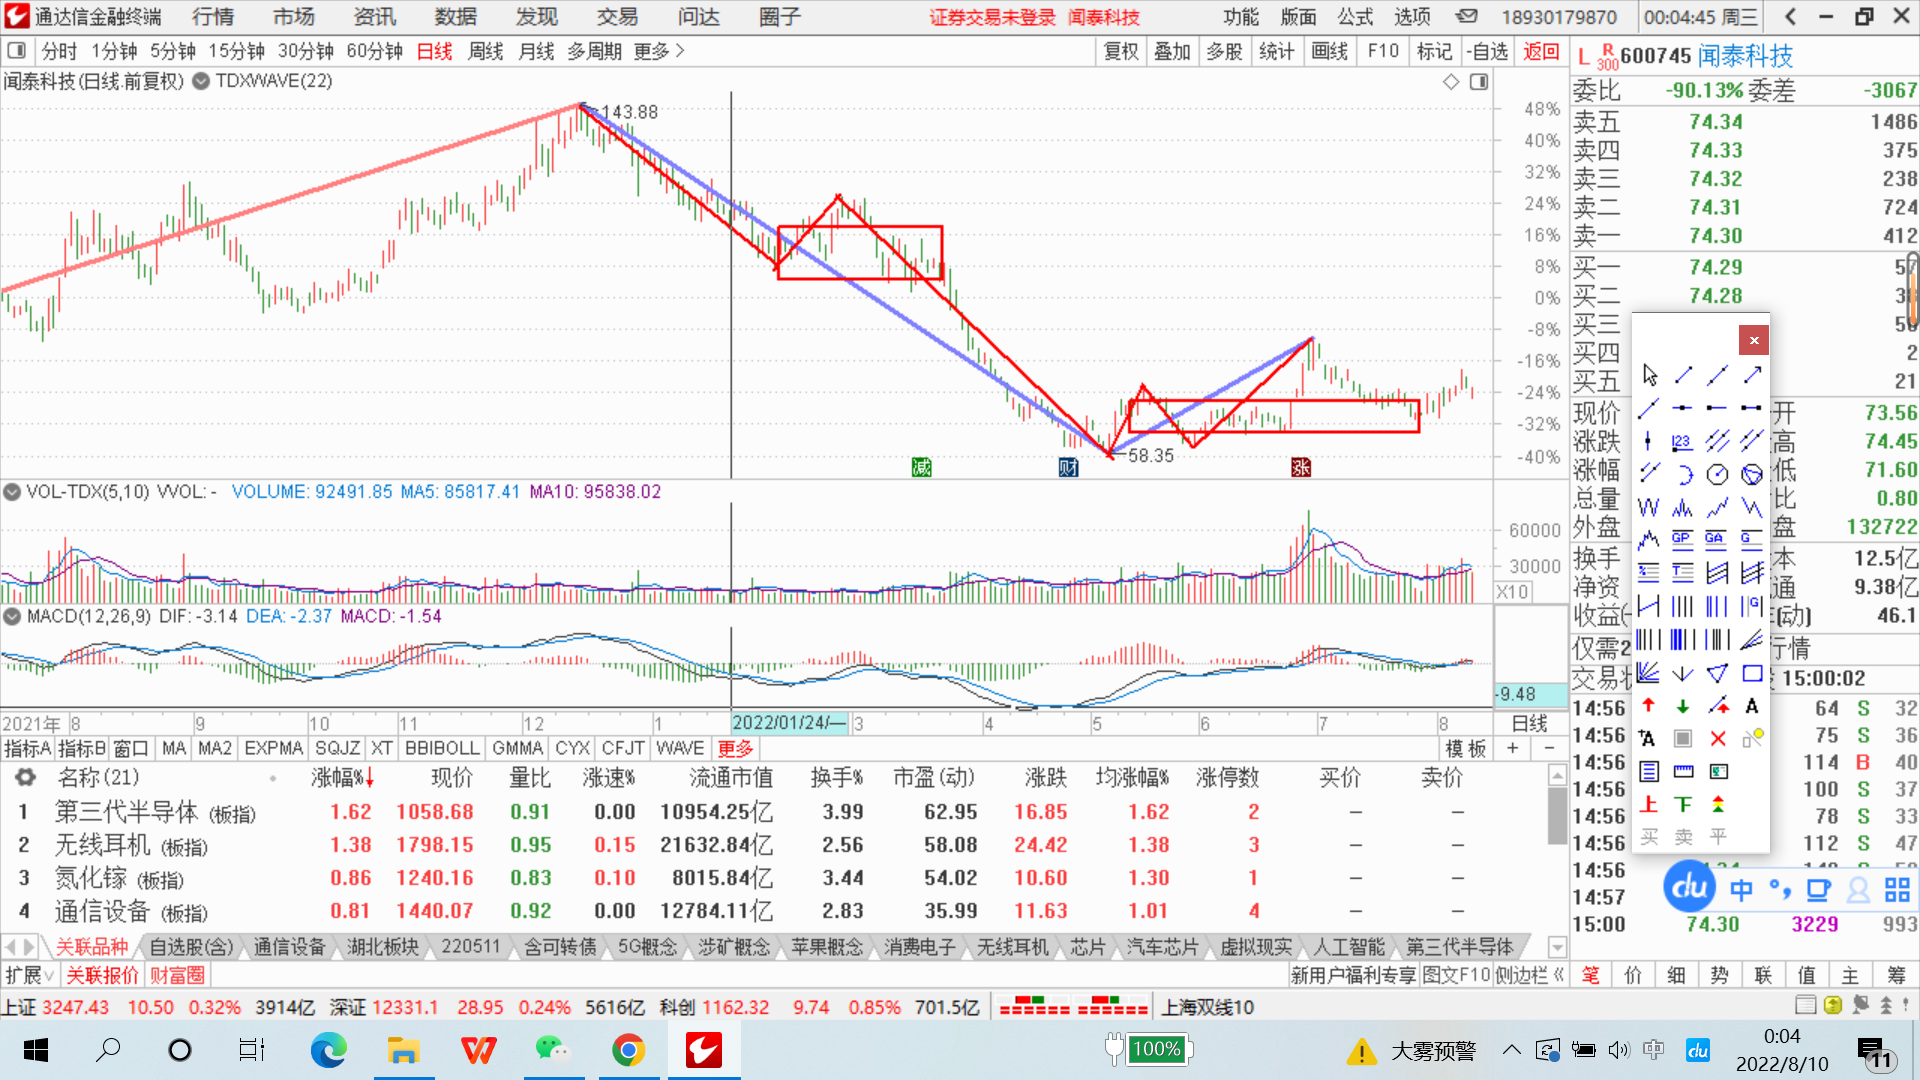Choose the red up arrow marker tool

tap(1649, 706)
